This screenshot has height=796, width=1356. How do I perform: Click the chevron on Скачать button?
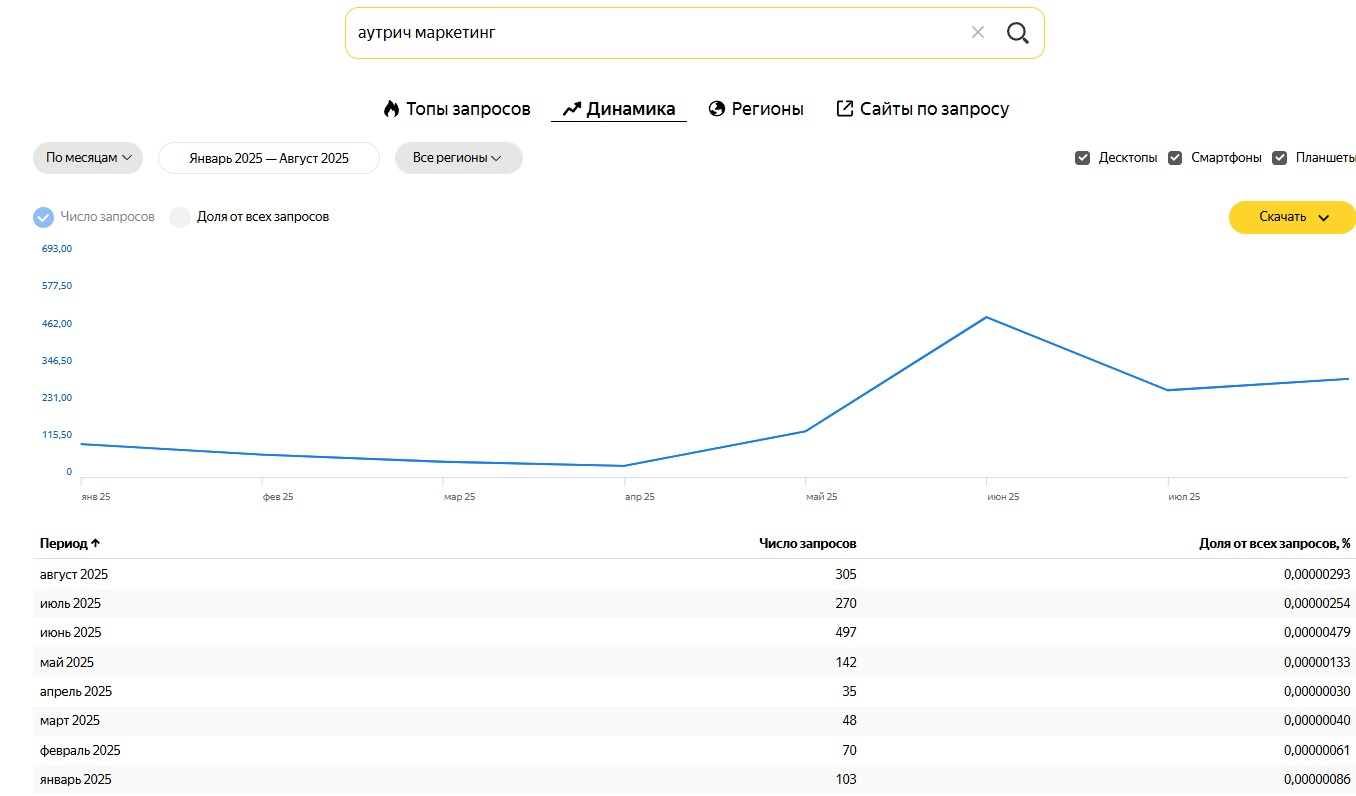pyautogui.click(x=1324, y=218)
